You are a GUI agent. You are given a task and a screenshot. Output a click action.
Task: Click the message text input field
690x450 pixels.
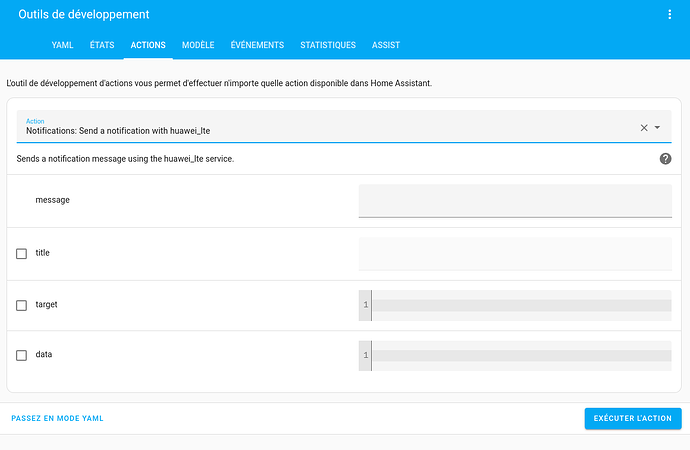click(514, 200)
